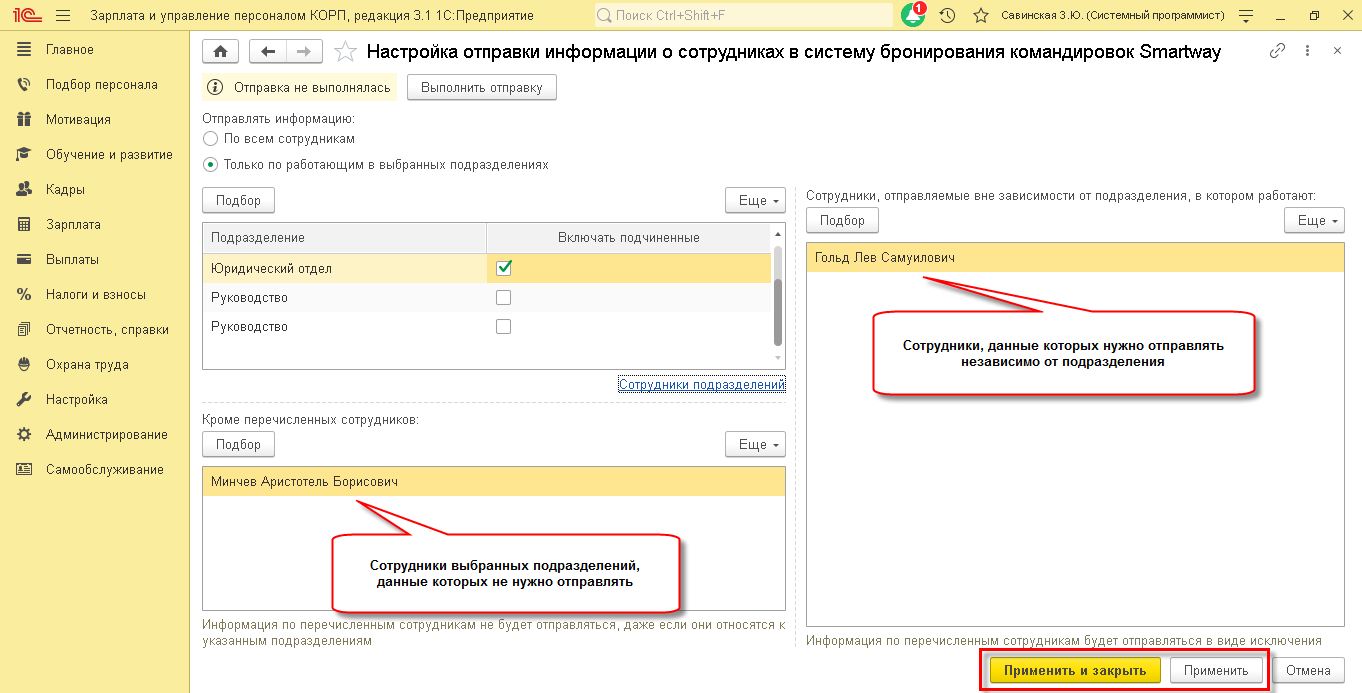Uncheck subordinate inclusion for Юридический отдел
1362x693 pixels.
pos(504,268)
